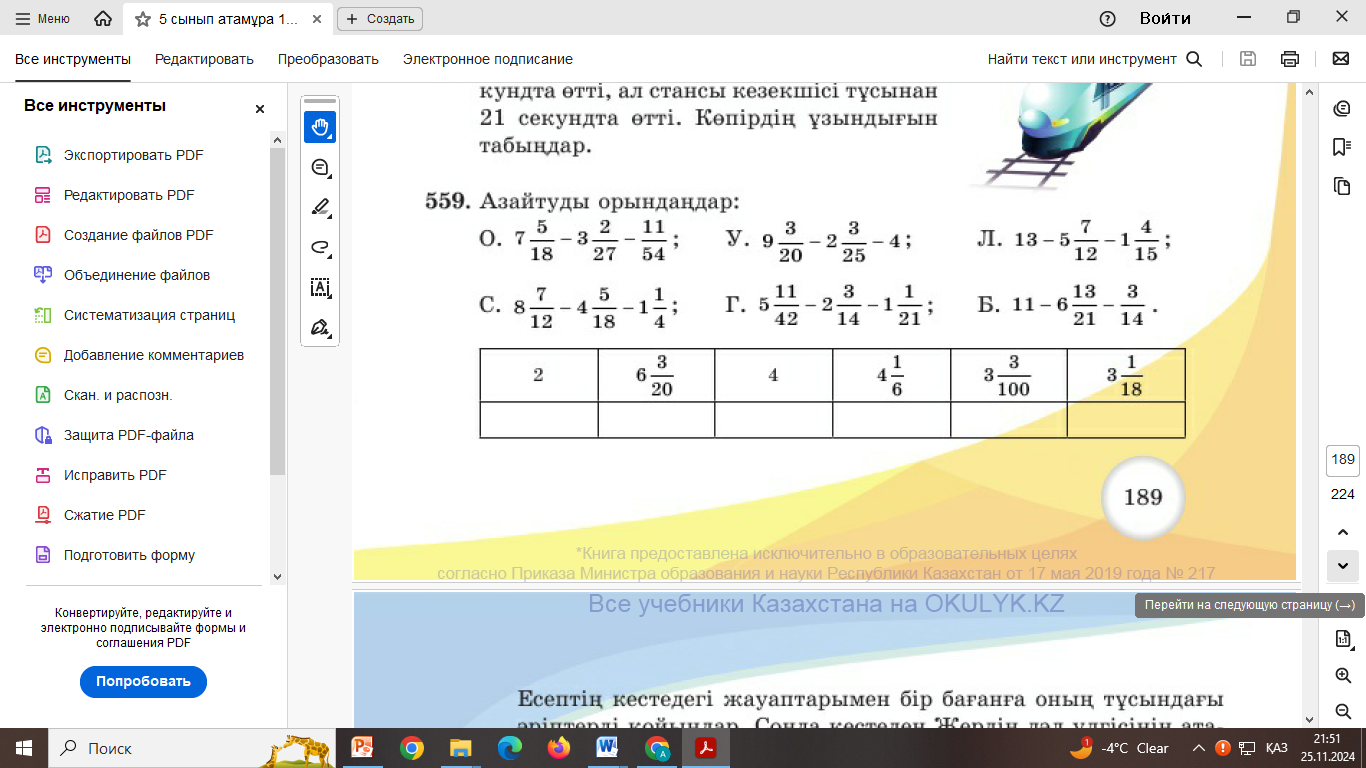This screenshot has width=1366, height=768.
Task: Select the text box AI selection tool
Action: point(320,287)
